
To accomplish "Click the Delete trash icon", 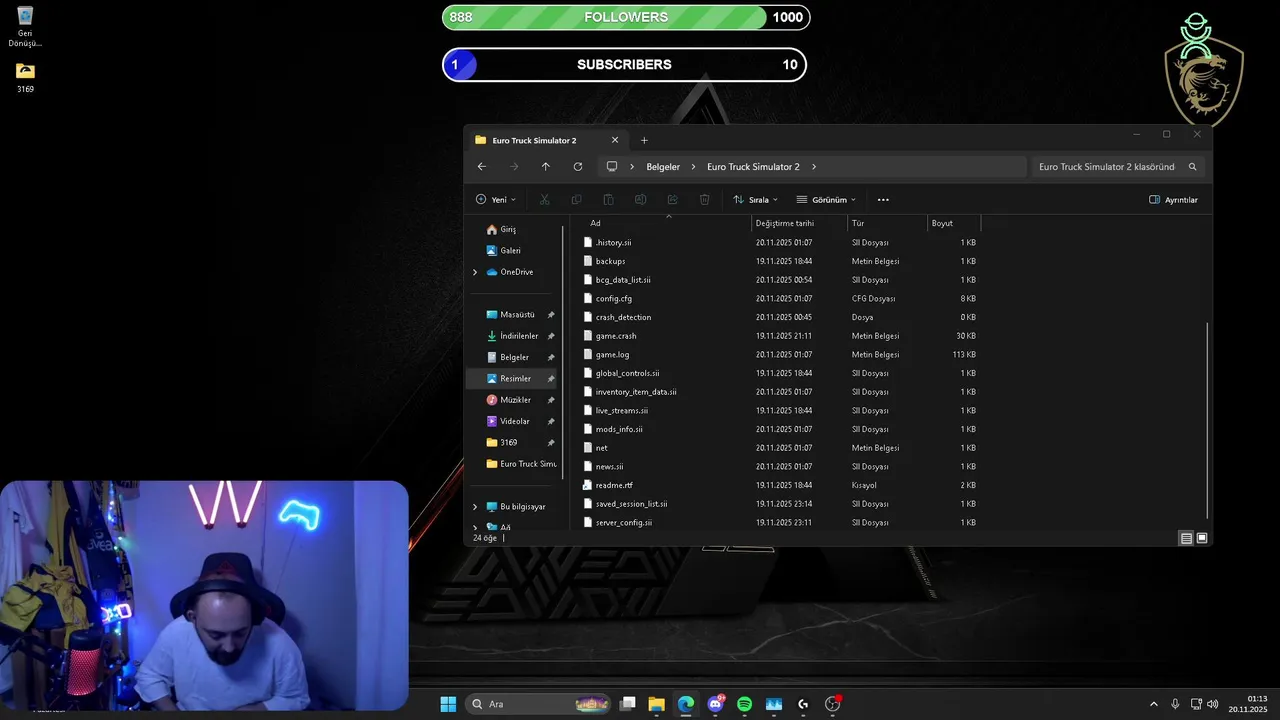I will click(704, 200).
